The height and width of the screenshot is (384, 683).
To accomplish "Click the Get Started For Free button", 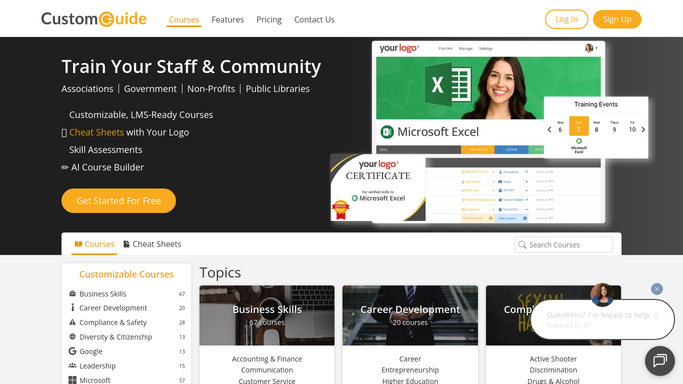I will pos(118,201).
